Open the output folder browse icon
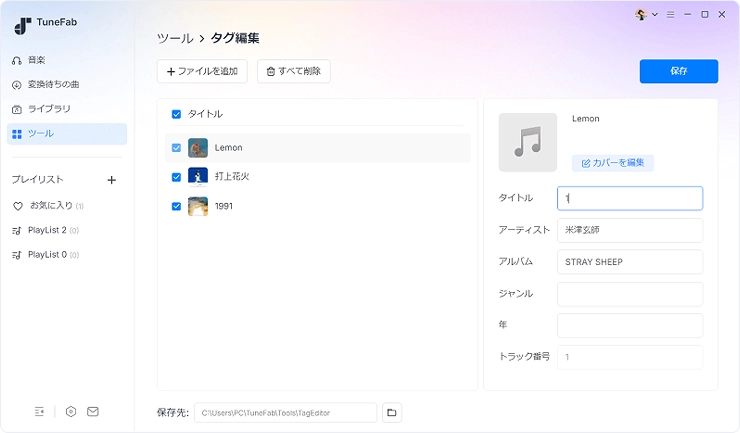The height and width of the screenshot is (433, 740). point(392,413)
